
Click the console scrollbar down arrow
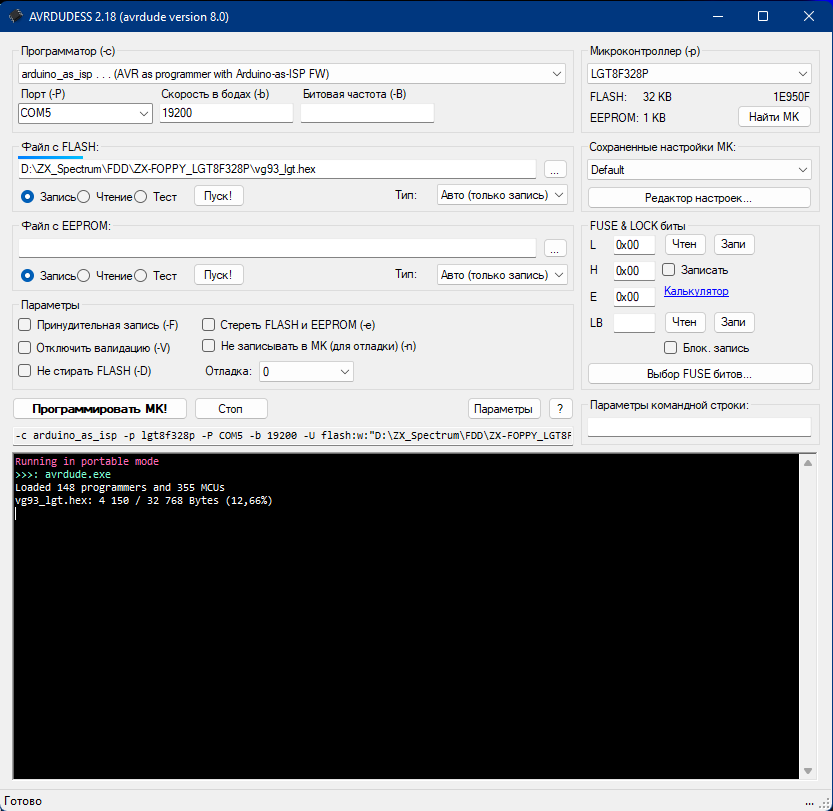coord(808,771)
